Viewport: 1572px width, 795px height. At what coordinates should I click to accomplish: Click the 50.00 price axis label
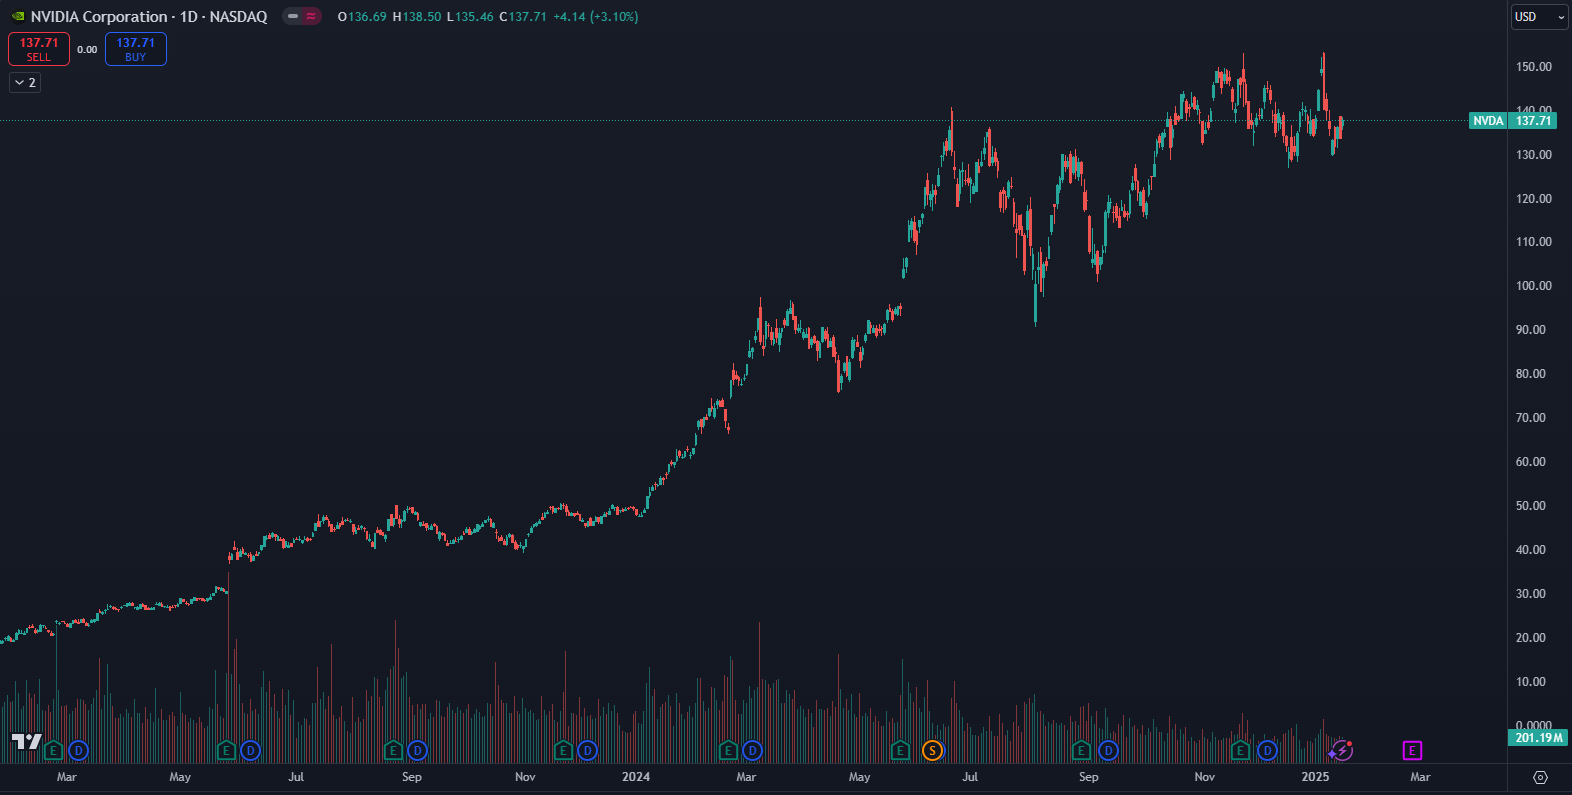[x=1531, y=506]
